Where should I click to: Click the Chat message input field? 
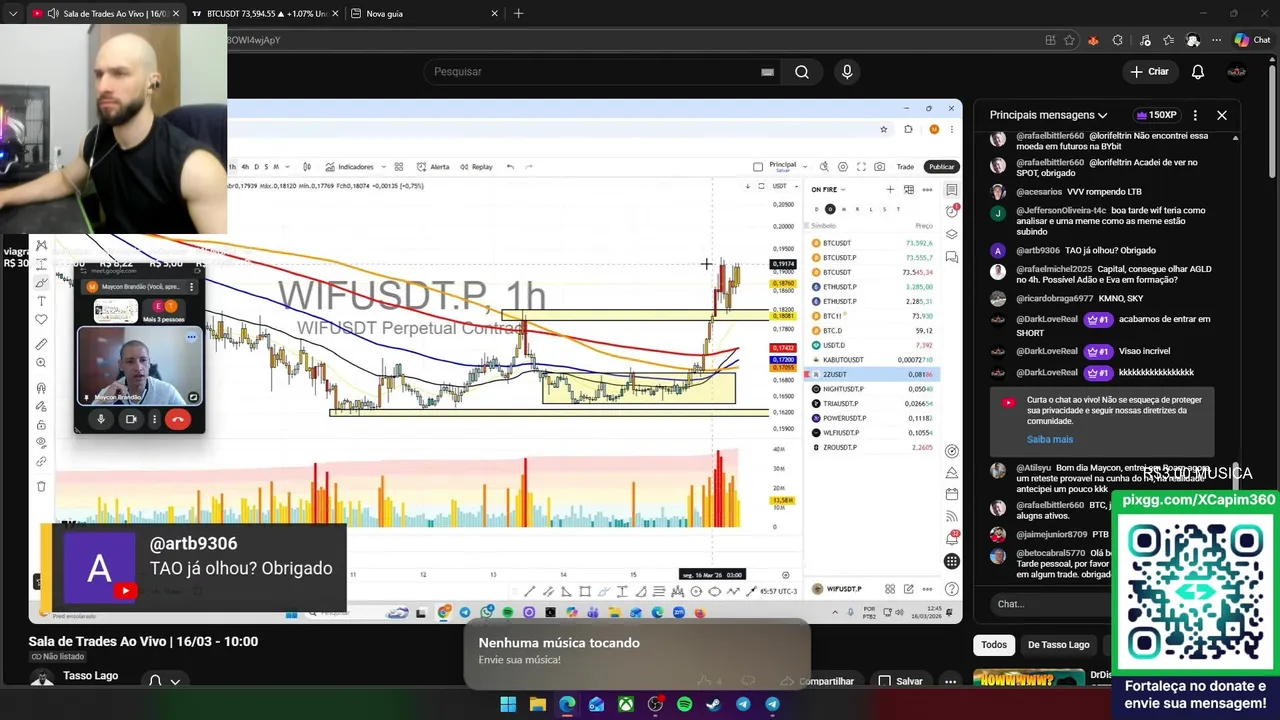pos(1050,604)
